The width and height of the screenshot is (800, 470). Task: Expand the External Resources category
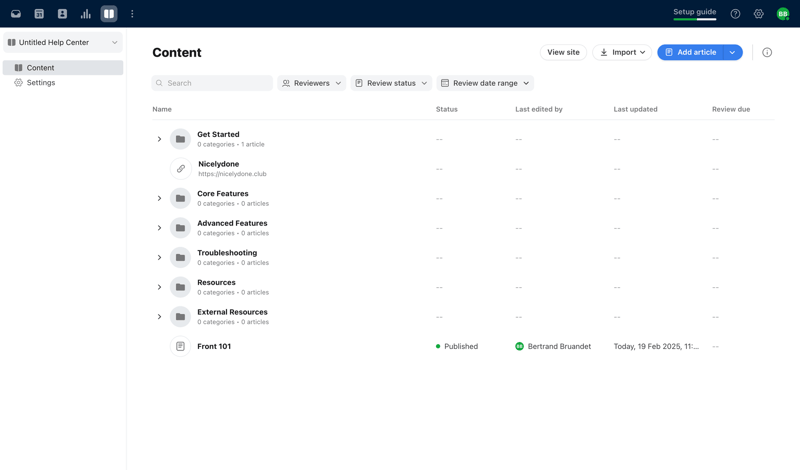tap(159, 316)
